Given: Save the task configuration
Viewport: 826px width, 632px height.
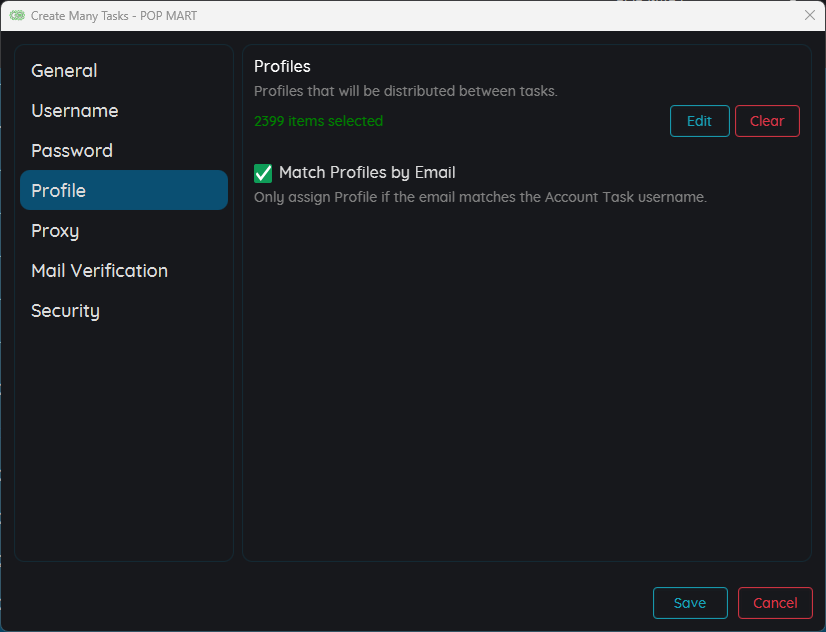Looking at the screenshot, I should (x=690, y=603).
